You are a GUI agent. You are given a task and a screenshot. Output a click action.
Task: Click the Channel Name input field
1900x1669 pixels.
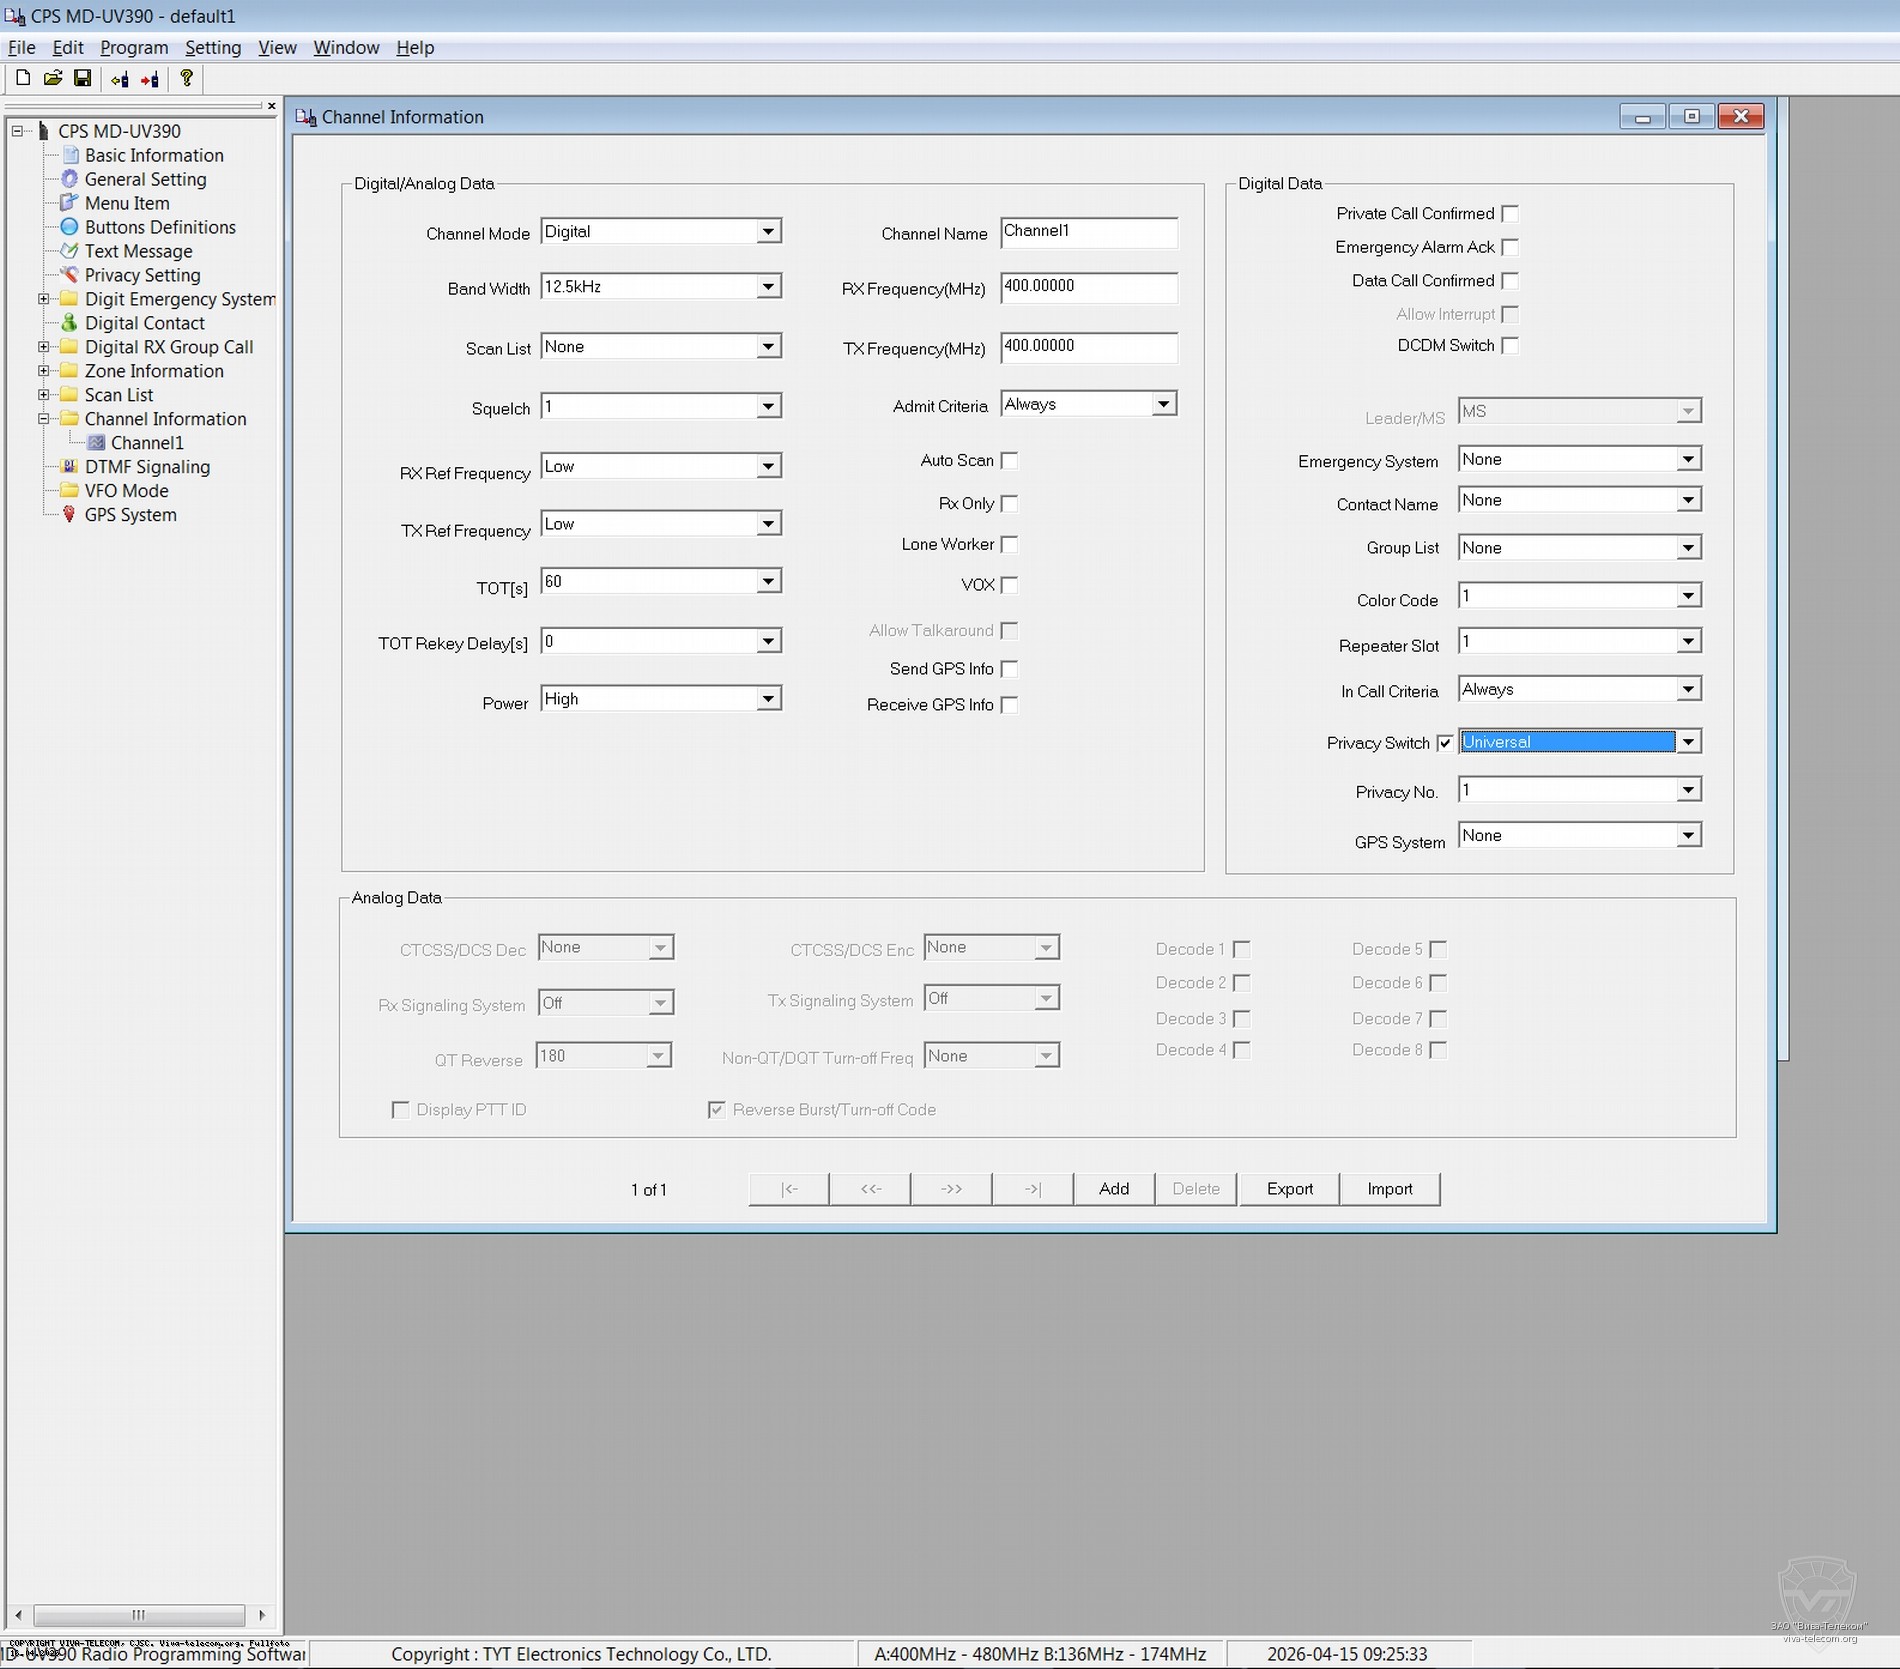[x=1088, y=232]
